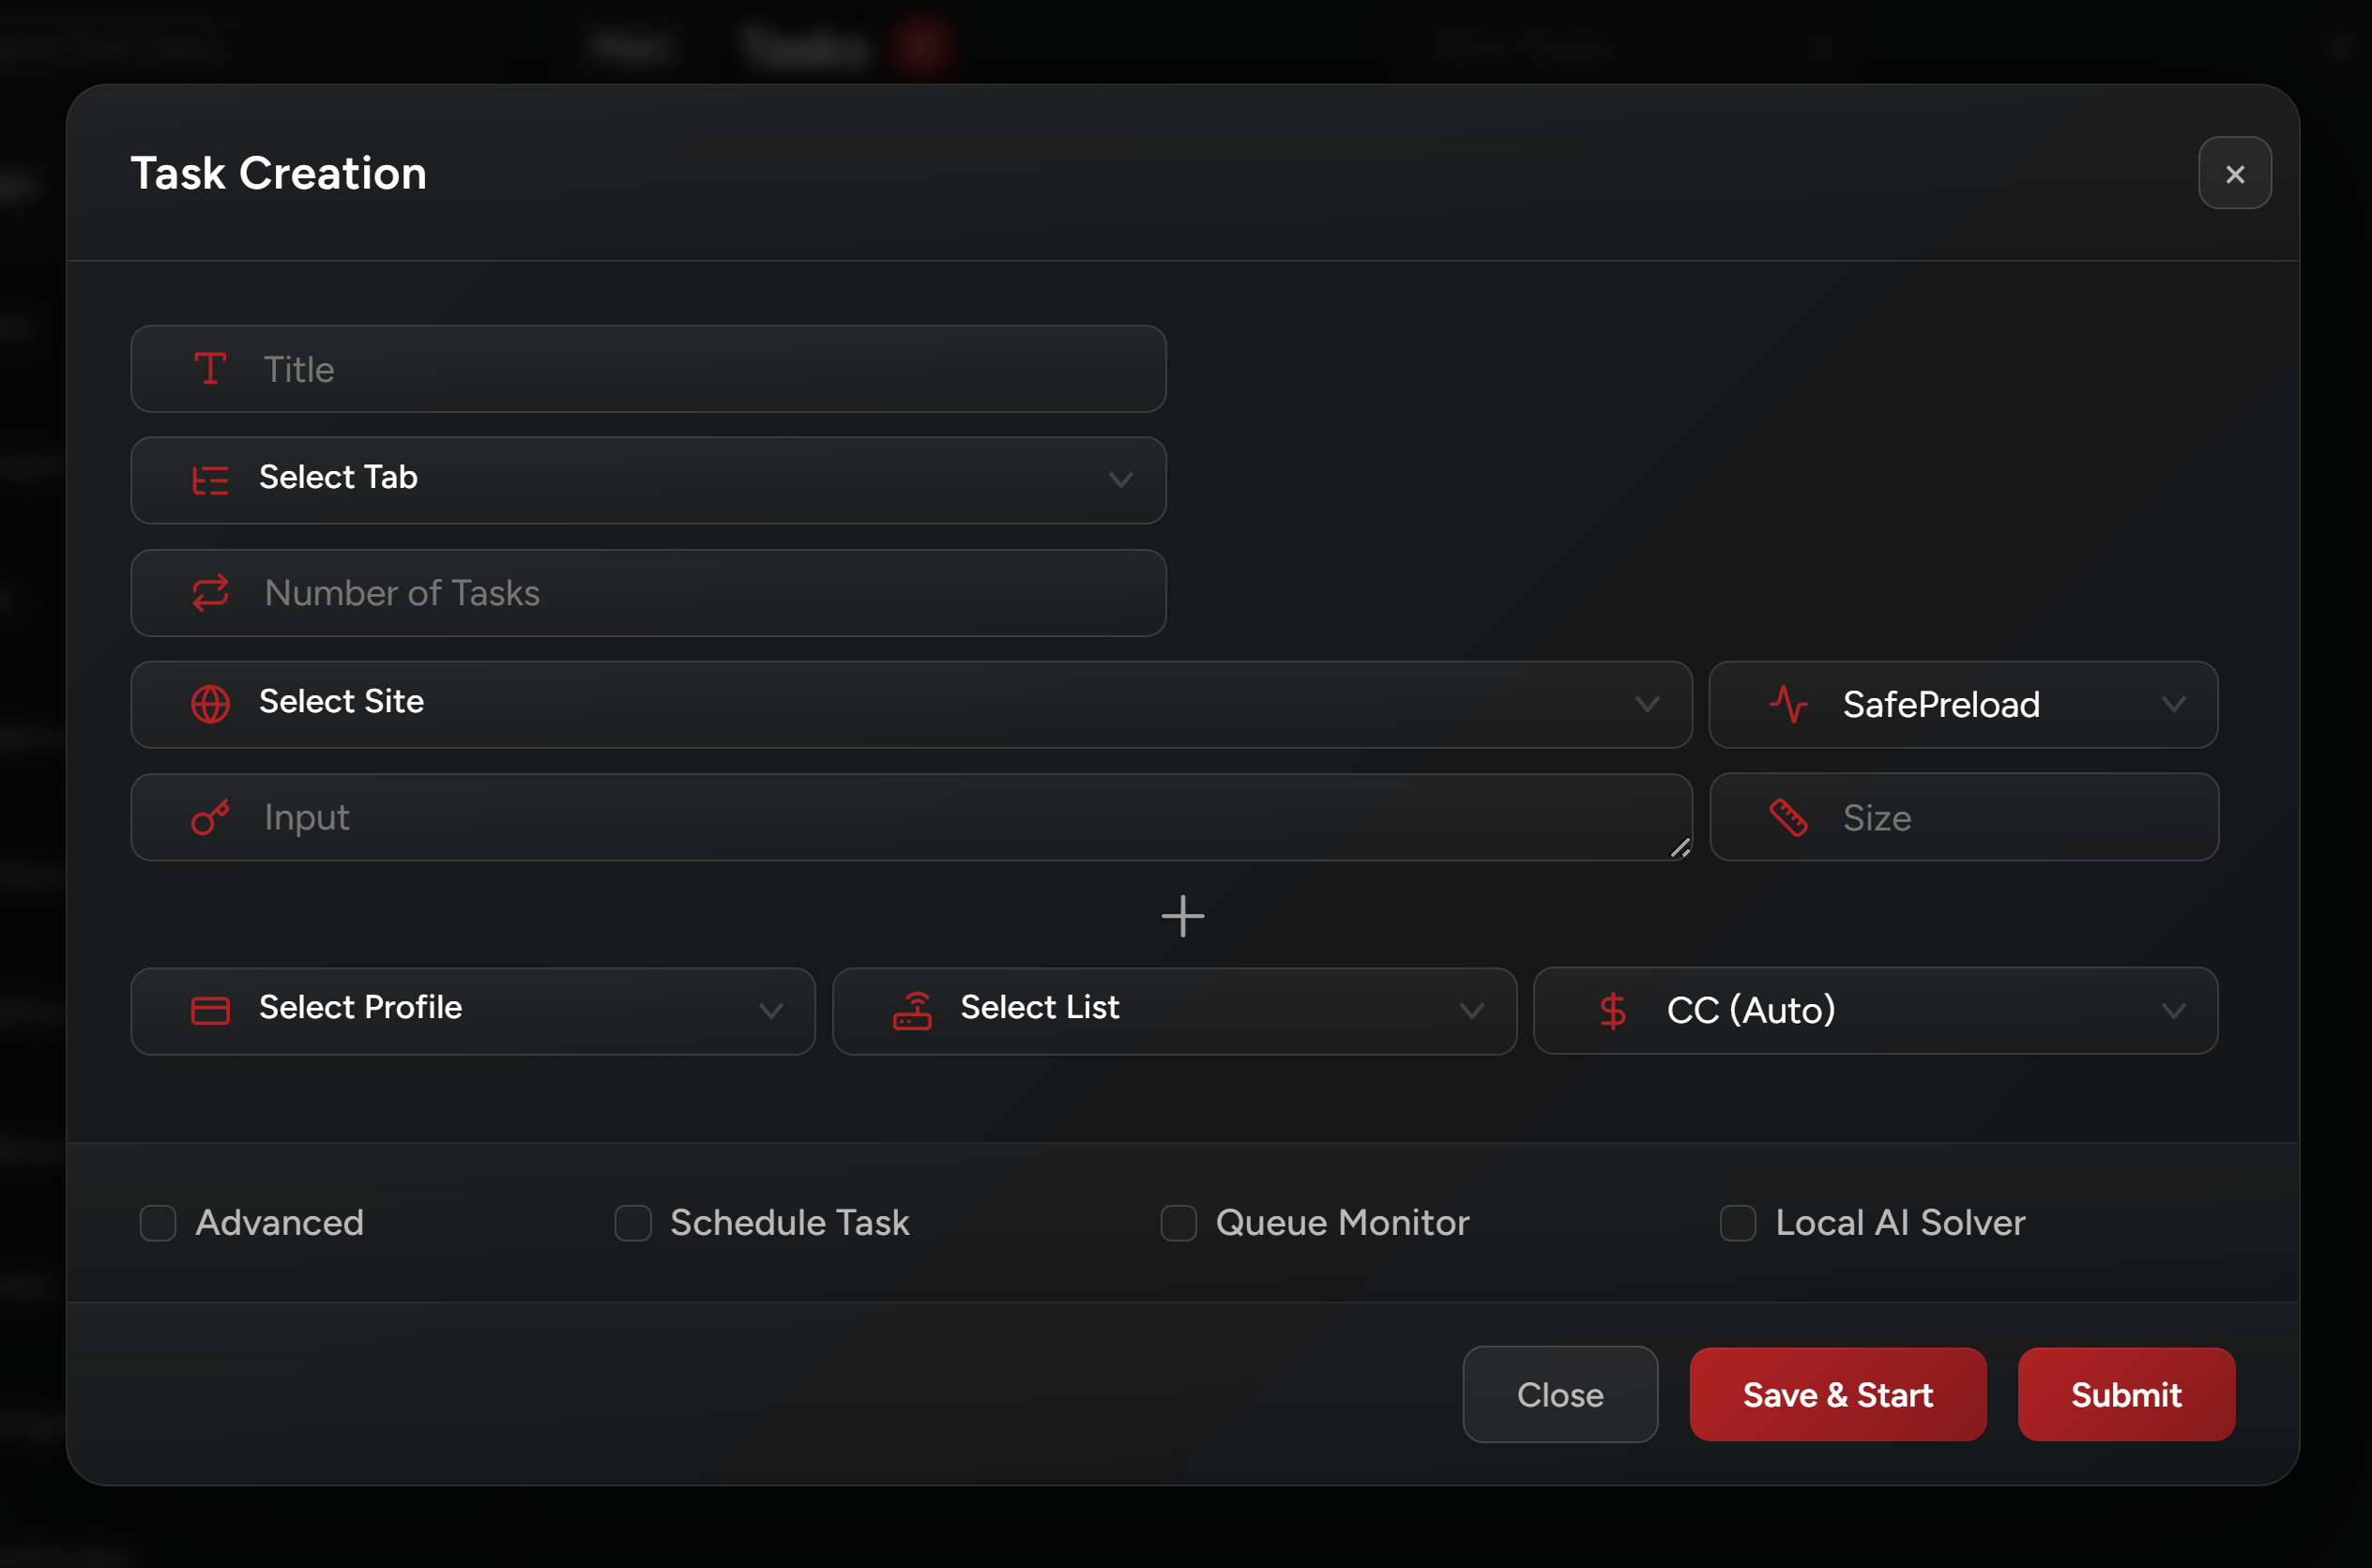The height and width of the screenshot is (1568, 2372).
Task: Click the Submit button
Action: (2125, 1394)
